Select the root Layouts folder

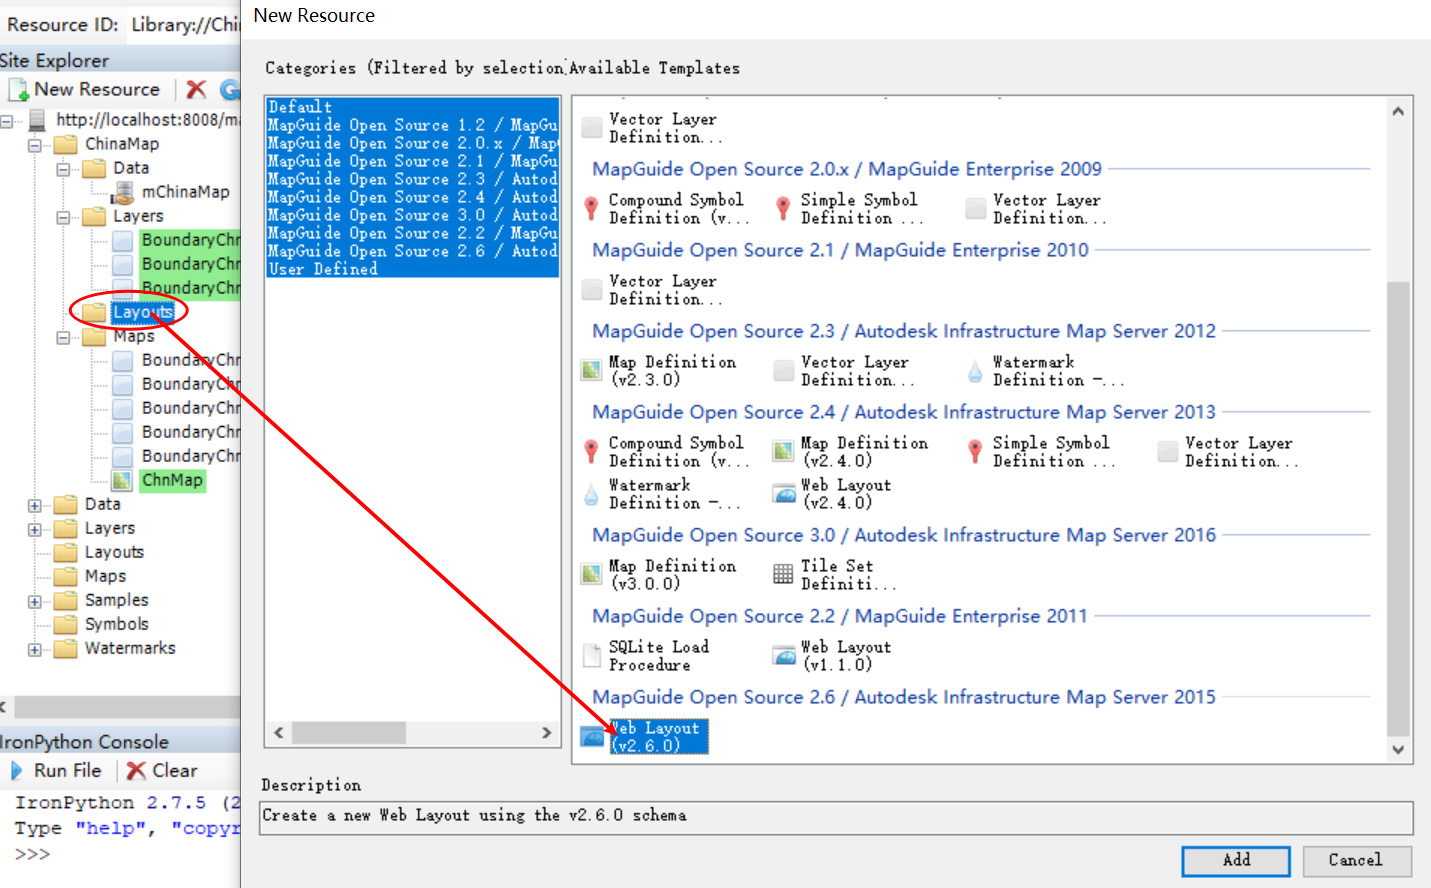pyautogui.click(x=114, y=552)
